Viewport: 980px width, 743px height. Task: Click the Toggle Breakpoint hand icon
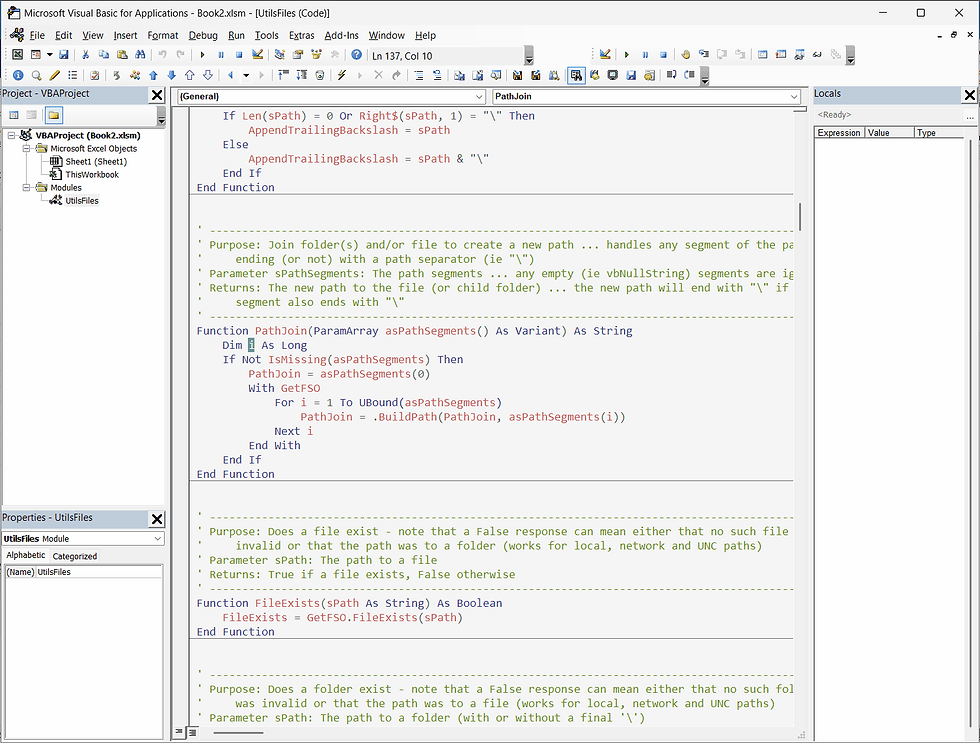point(686,55)
